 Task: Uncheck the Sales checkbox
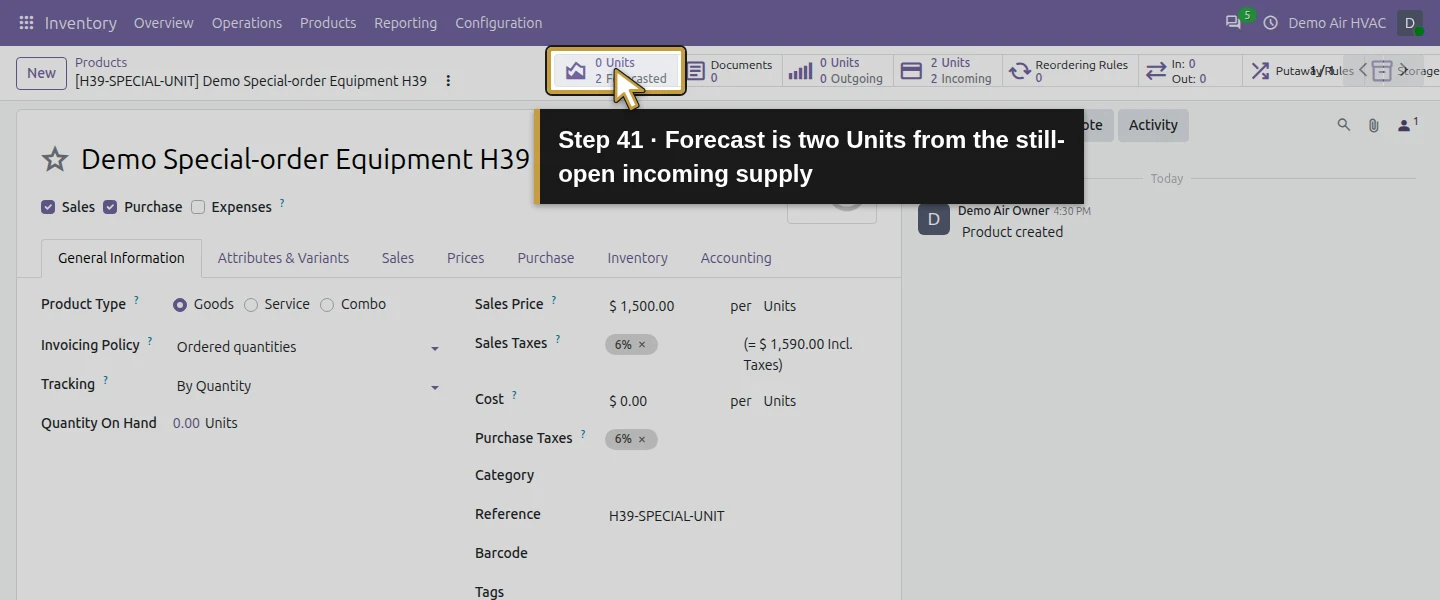pos(48,207)
